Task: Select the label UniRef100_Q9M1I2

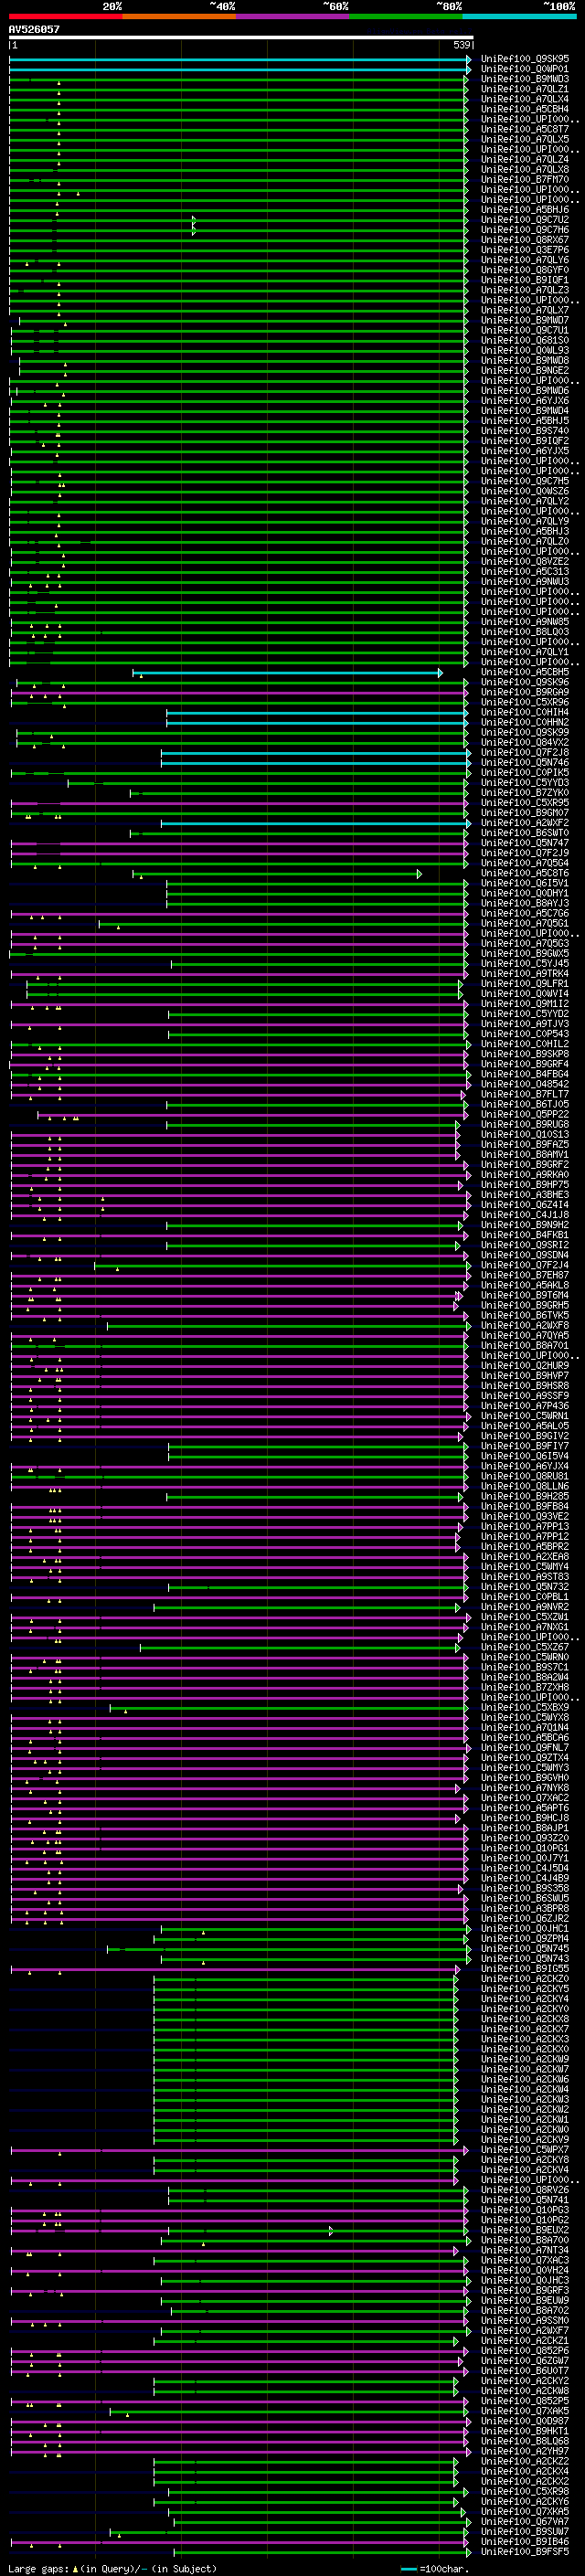Action: (525, 1004)
